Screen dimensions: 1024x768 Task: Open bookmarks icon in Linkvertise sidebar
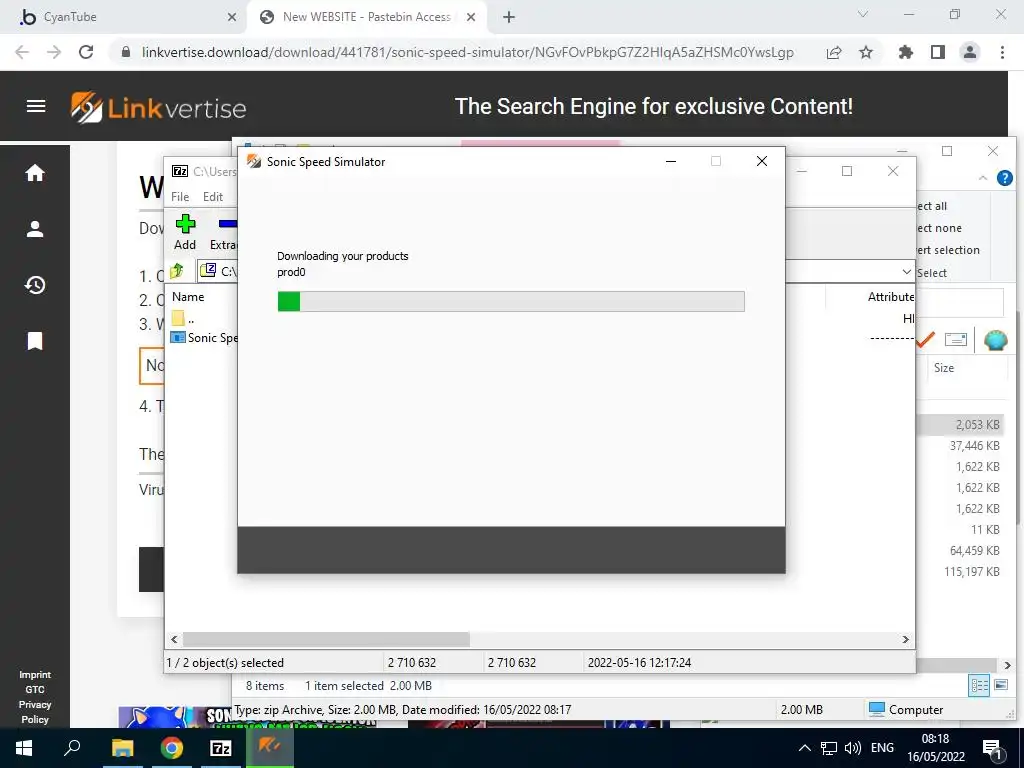pos(35,341)
